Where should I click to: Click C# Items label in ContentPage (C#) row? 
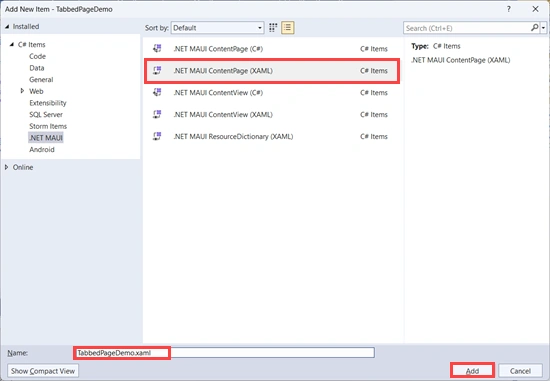374,49
